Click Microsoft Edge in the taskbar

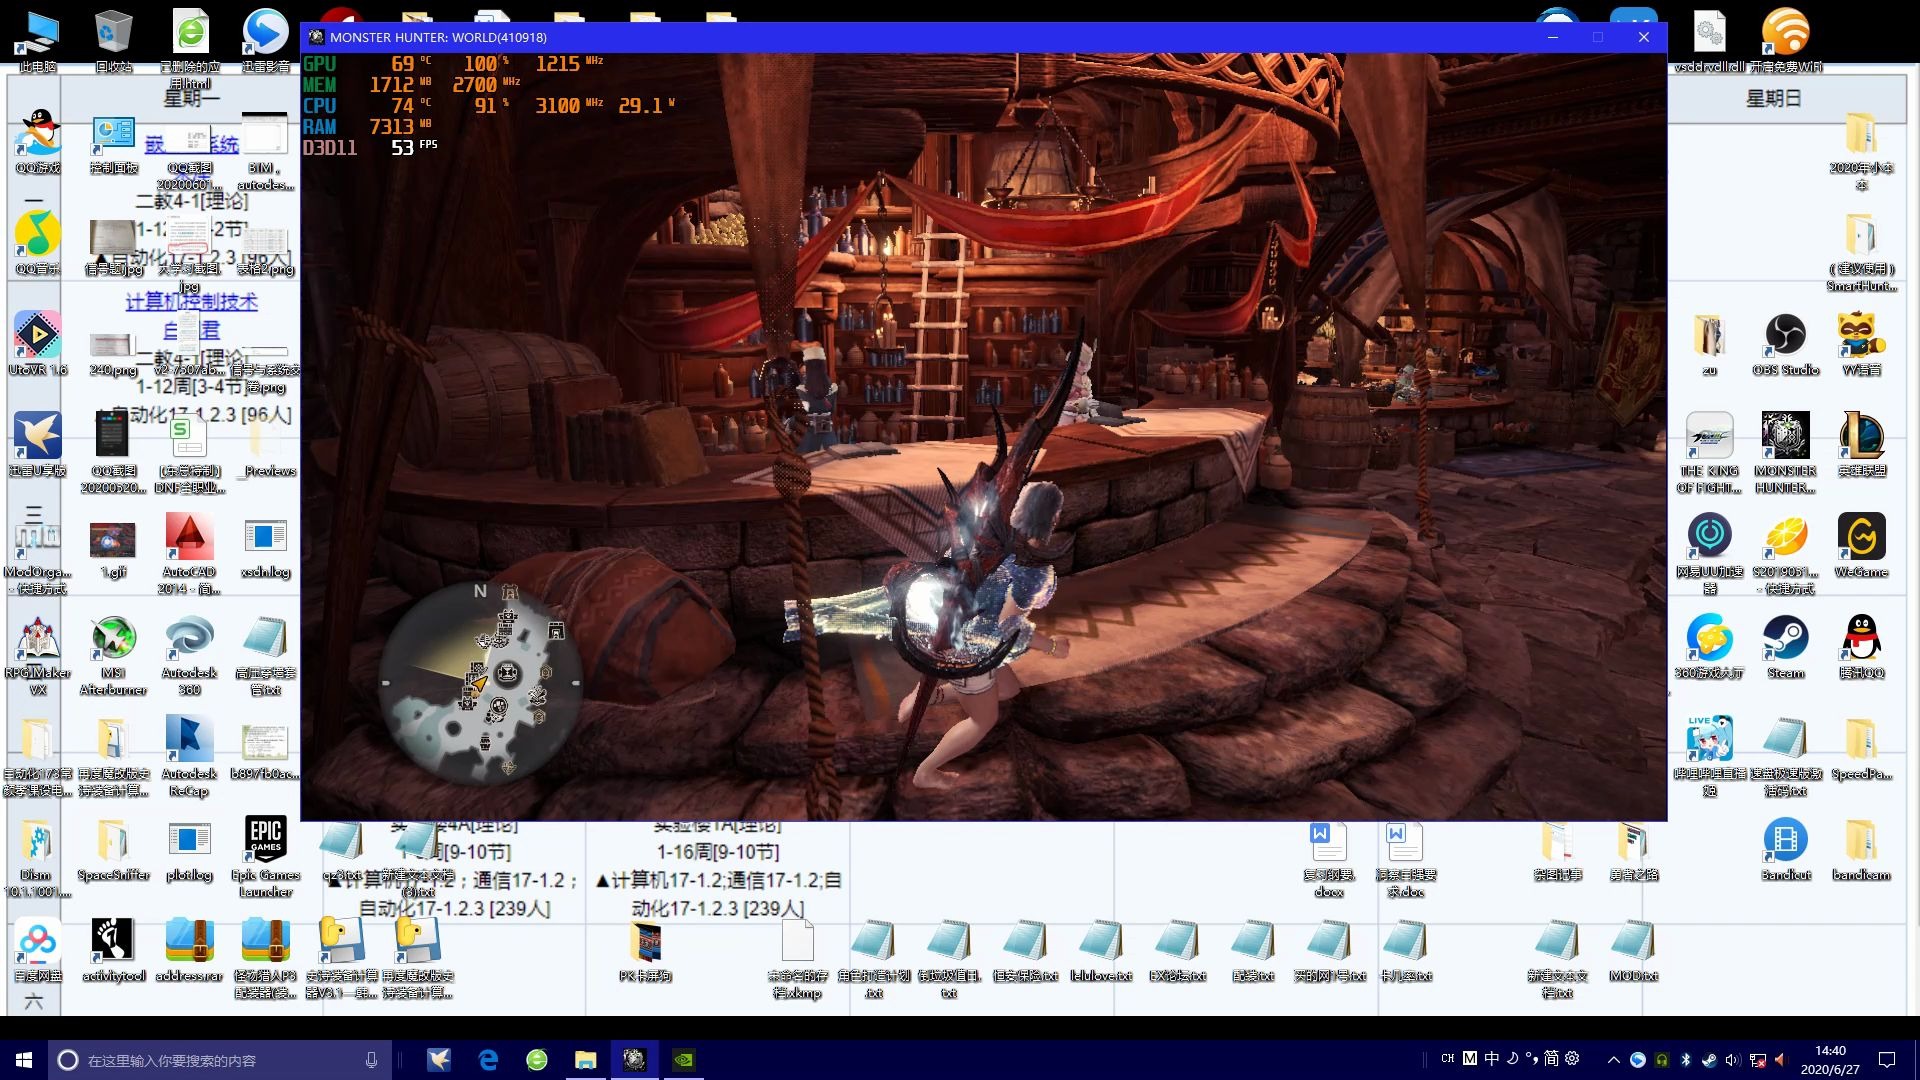tap(488, 1059)
